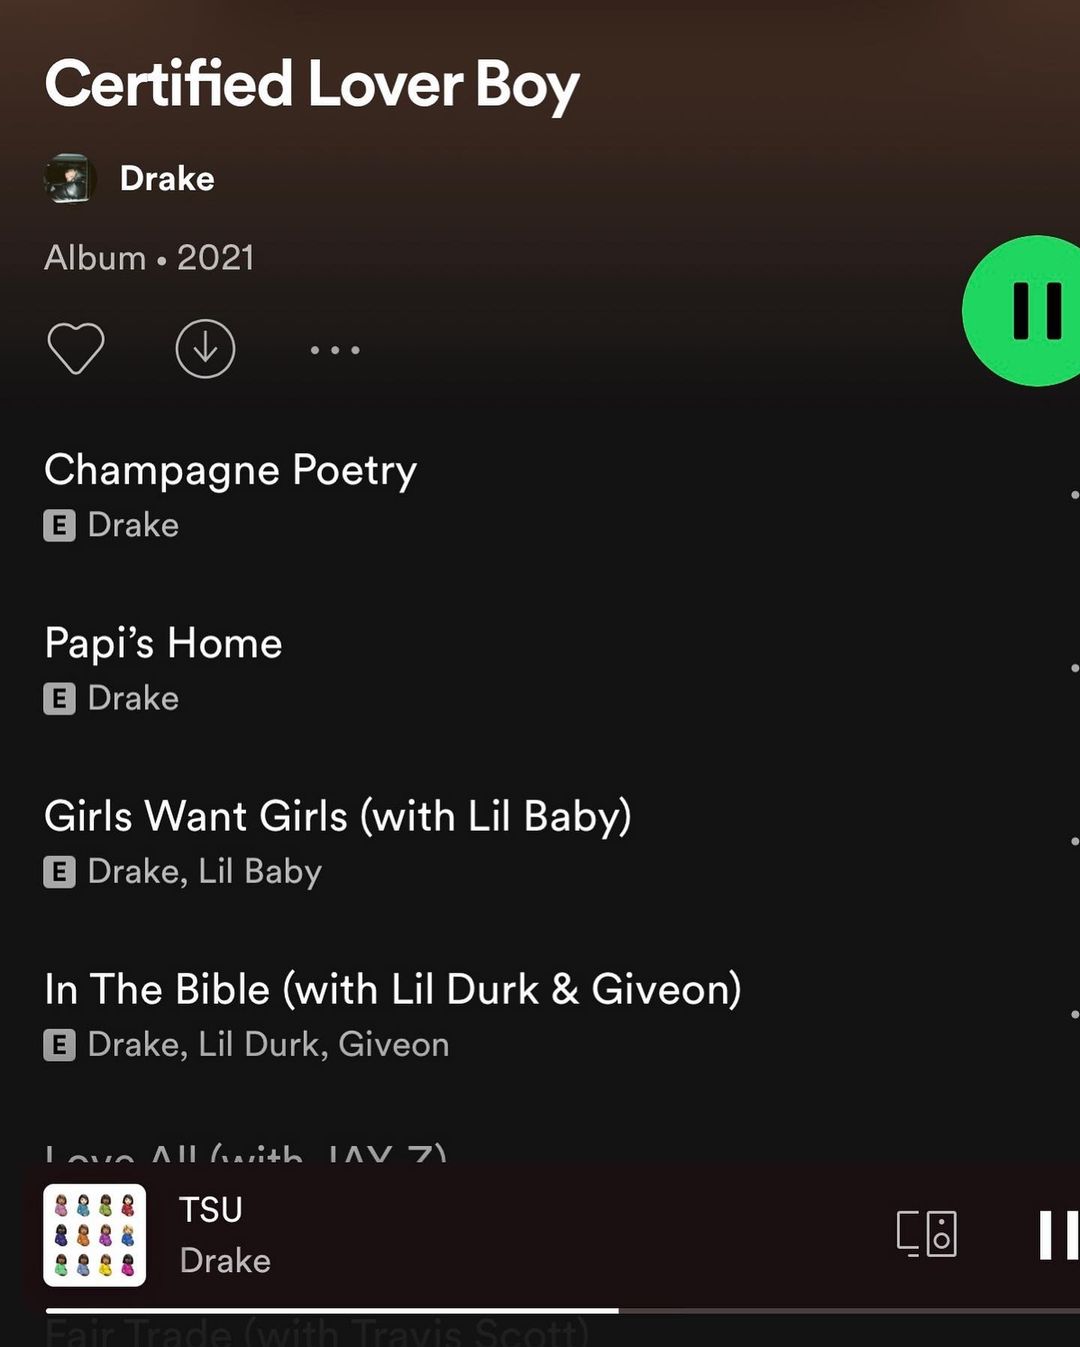This screenshot has width=1080, height=1347.
Task: Open more options for Papi's Home
Action: click(1074, 668)
